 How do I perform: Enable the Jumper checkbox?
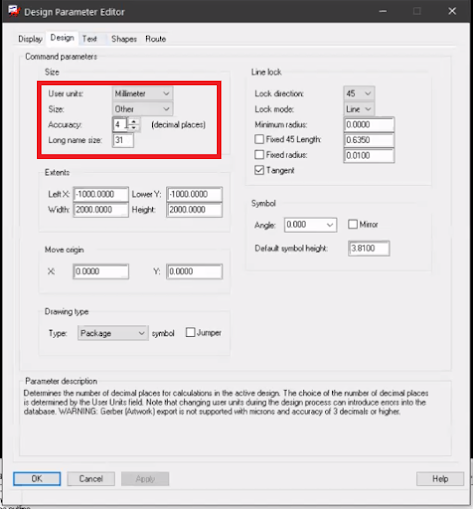pos(190,333)
